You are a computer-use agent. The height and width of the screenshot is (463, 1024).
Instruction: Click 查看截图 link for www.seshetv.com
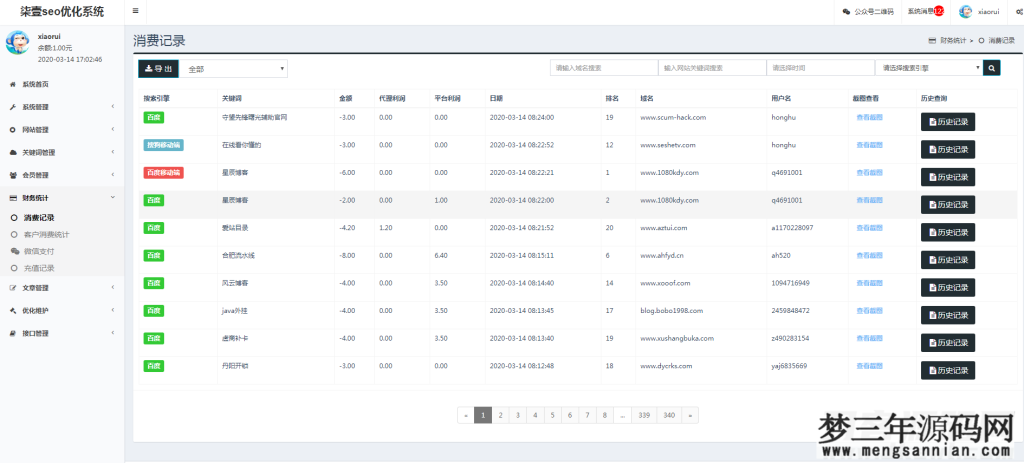coord(868,145)
